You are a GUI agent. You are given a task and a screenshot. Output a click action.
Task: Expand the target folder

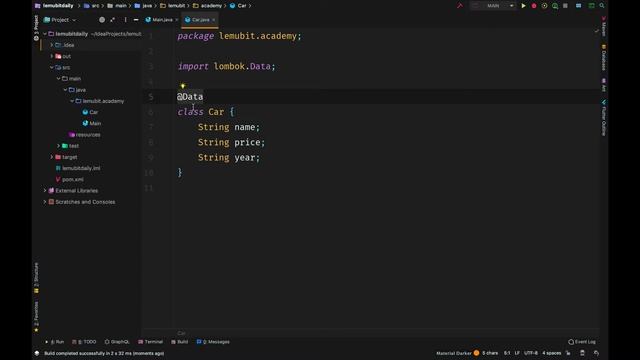pos(52,157)
